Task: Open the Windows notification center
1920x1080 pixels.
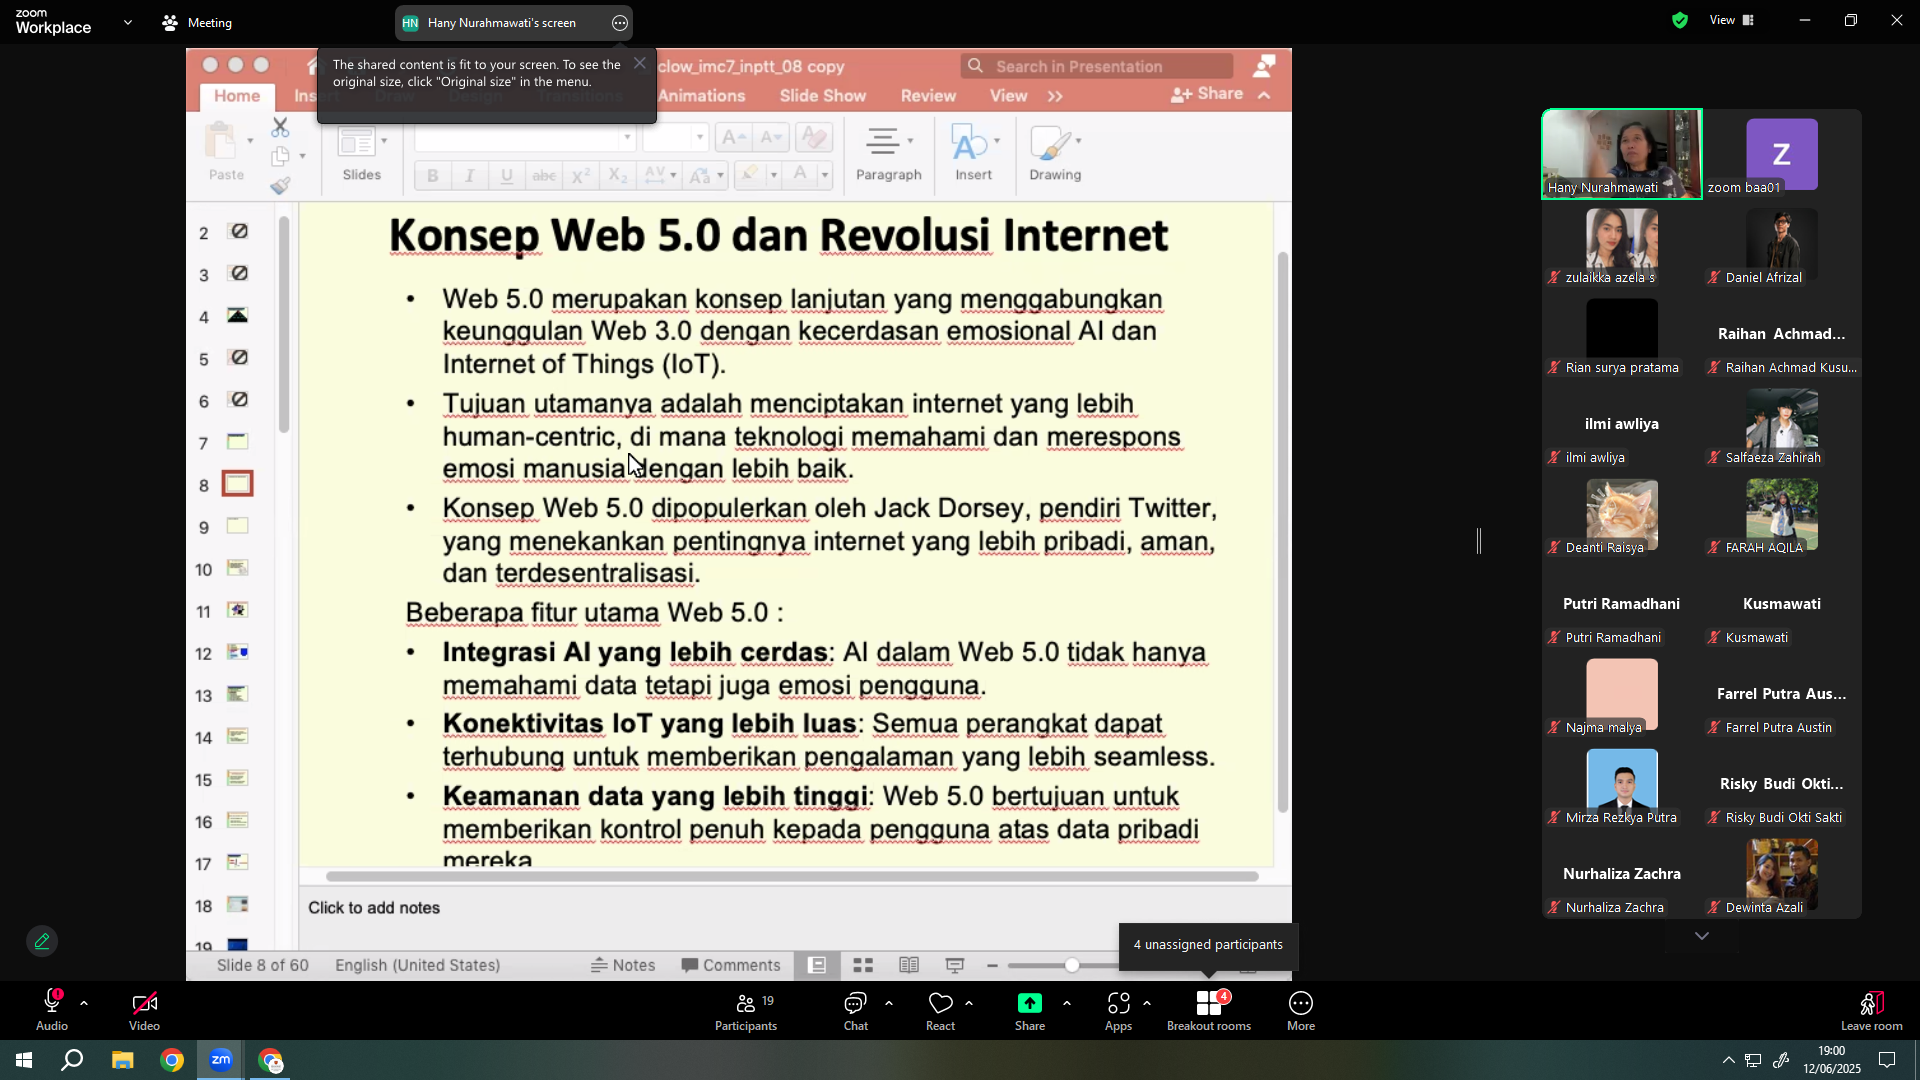Action: tap(1887, 1060)
